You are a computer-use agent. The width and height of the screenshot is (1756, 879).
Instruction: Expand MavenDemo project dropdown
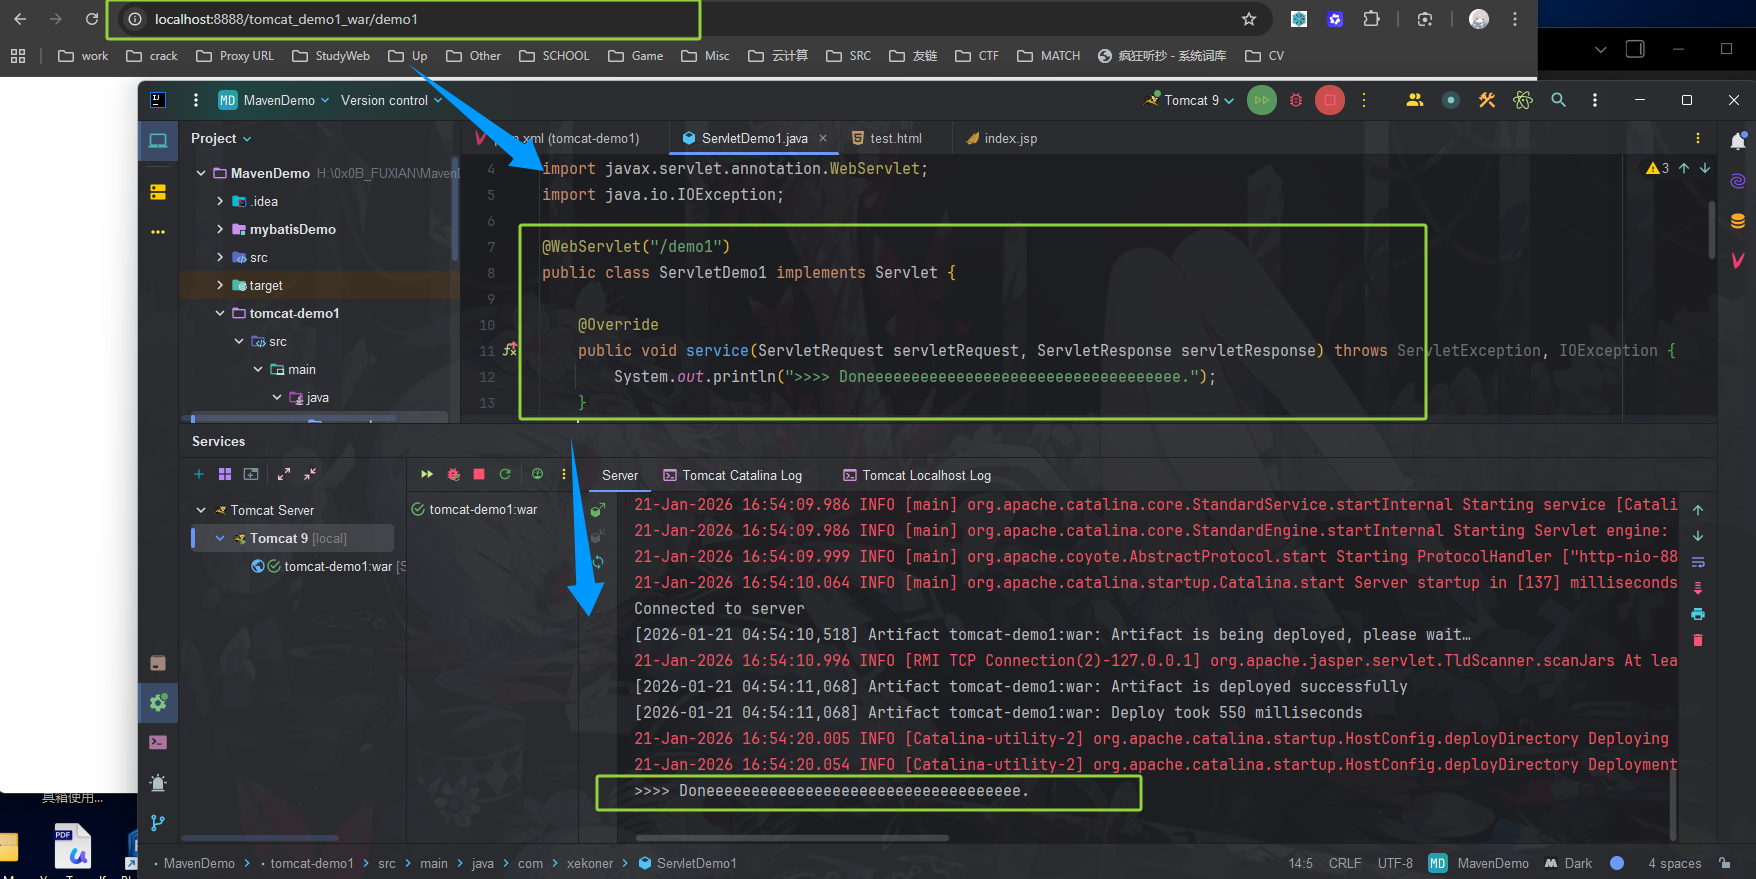(274, 100)
